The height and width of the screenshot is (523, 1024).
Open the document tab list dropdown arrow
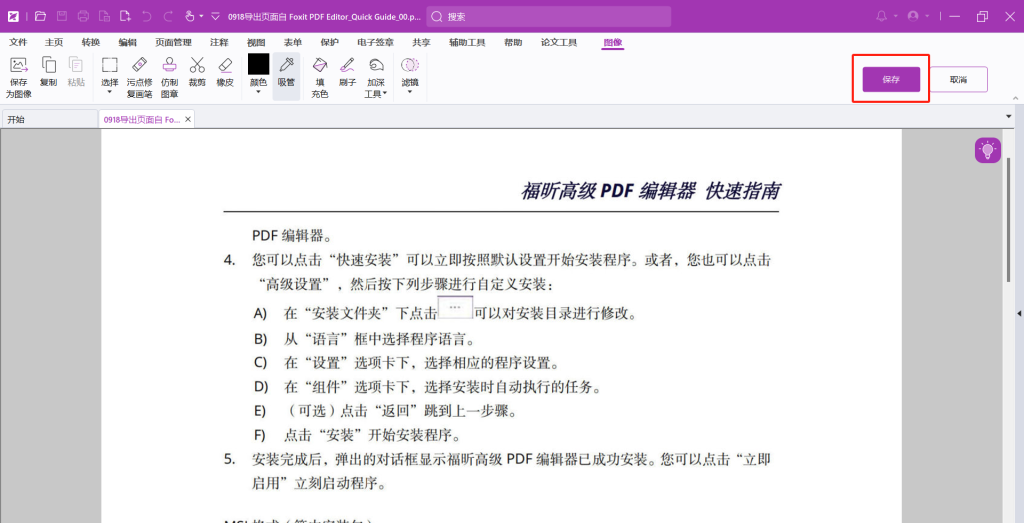(1010, 116)
